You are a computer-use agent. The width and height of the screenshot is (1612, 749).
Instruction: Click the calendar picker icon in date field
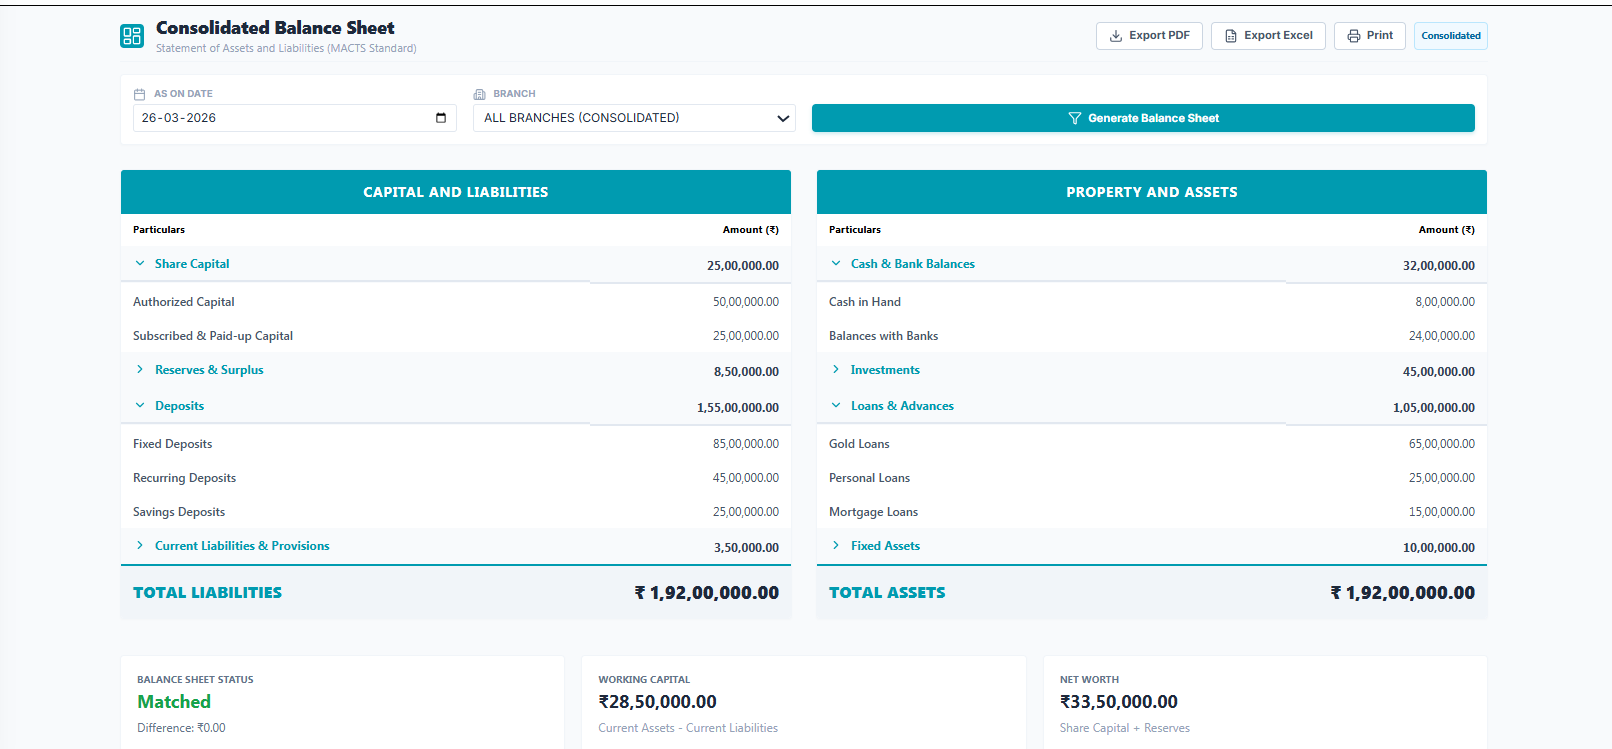(x=441, y=118)
